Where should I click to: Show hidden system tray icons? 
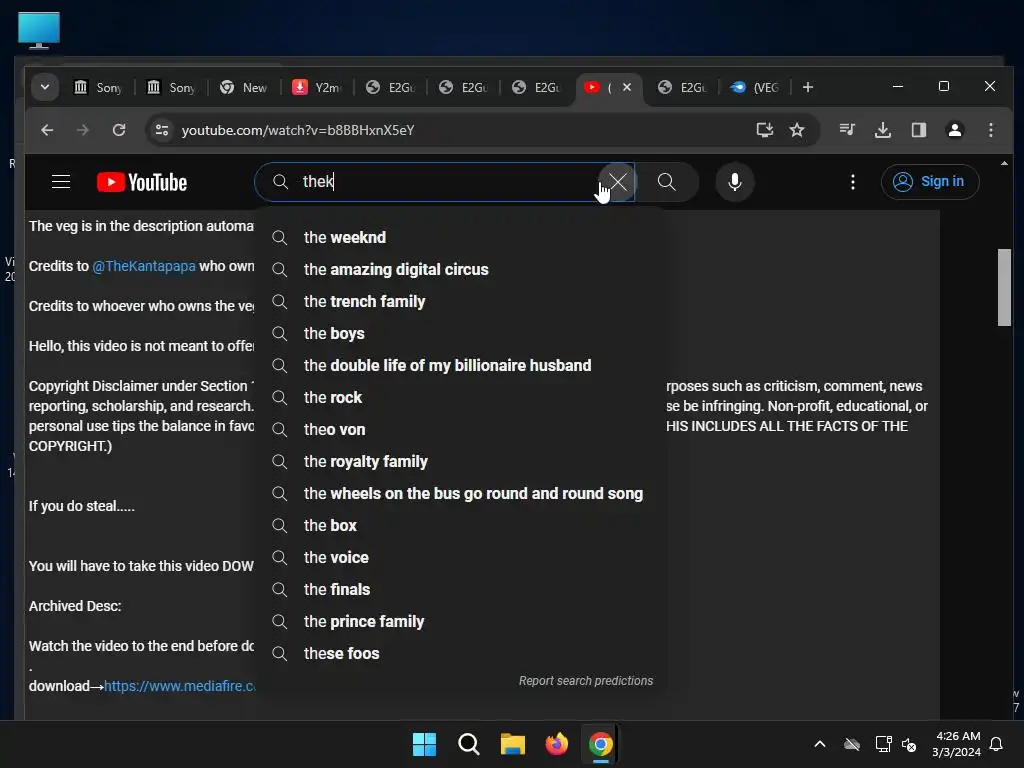click(x=820, y=744)
